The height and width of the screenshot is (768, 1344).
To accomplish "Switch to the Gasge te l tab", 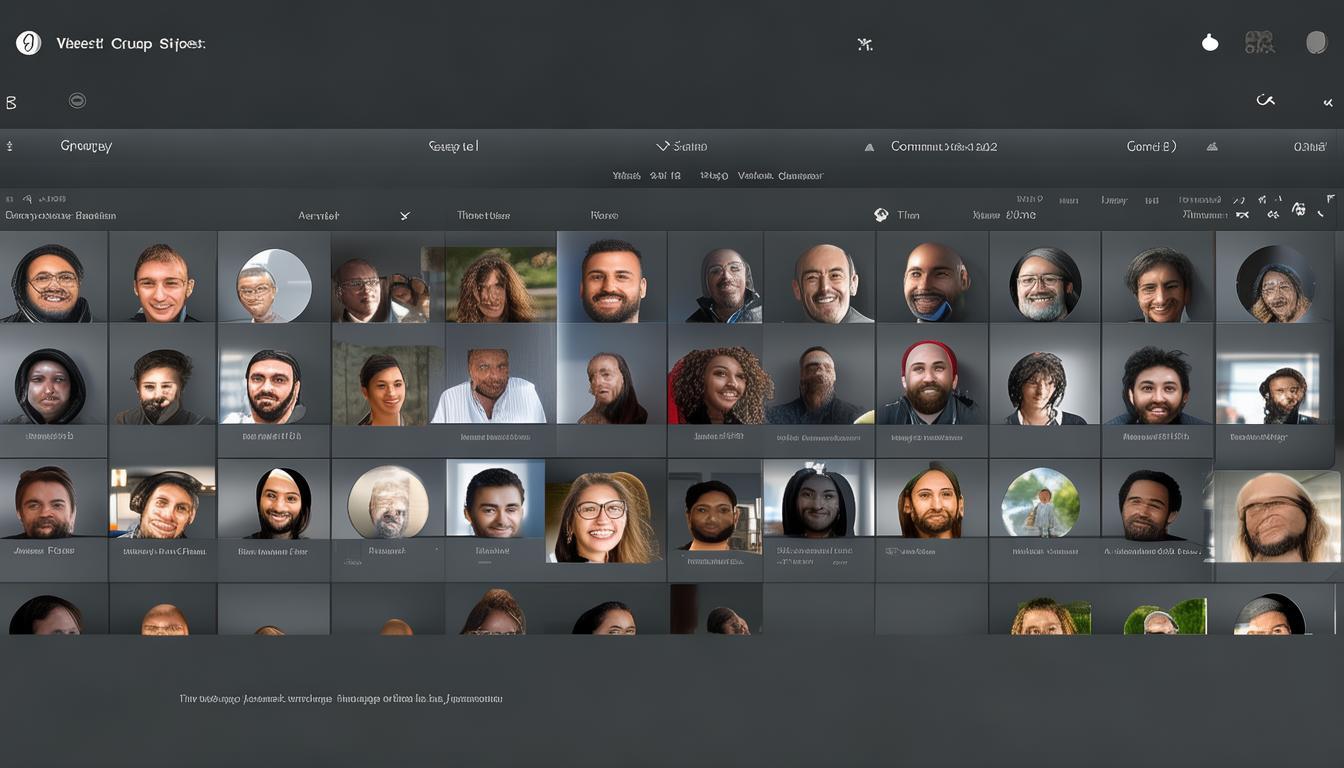I will pyautogui.click(x=453, y=146).
